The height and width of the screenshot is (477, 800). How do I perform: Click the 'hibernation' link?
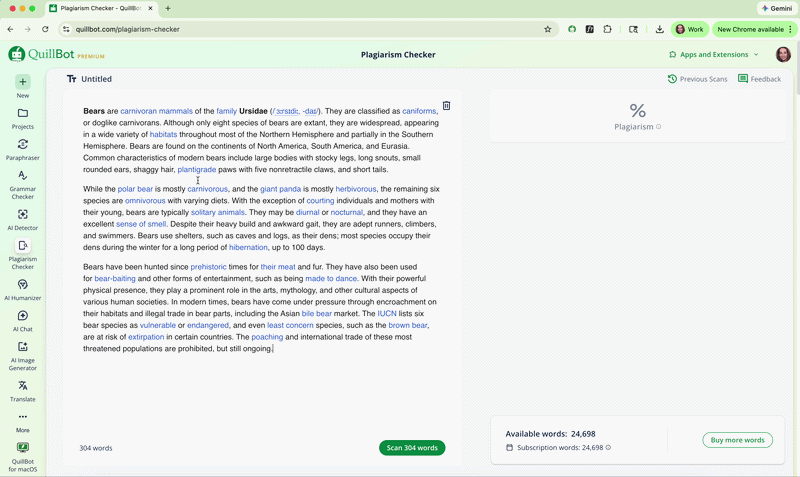click(248, 247)
